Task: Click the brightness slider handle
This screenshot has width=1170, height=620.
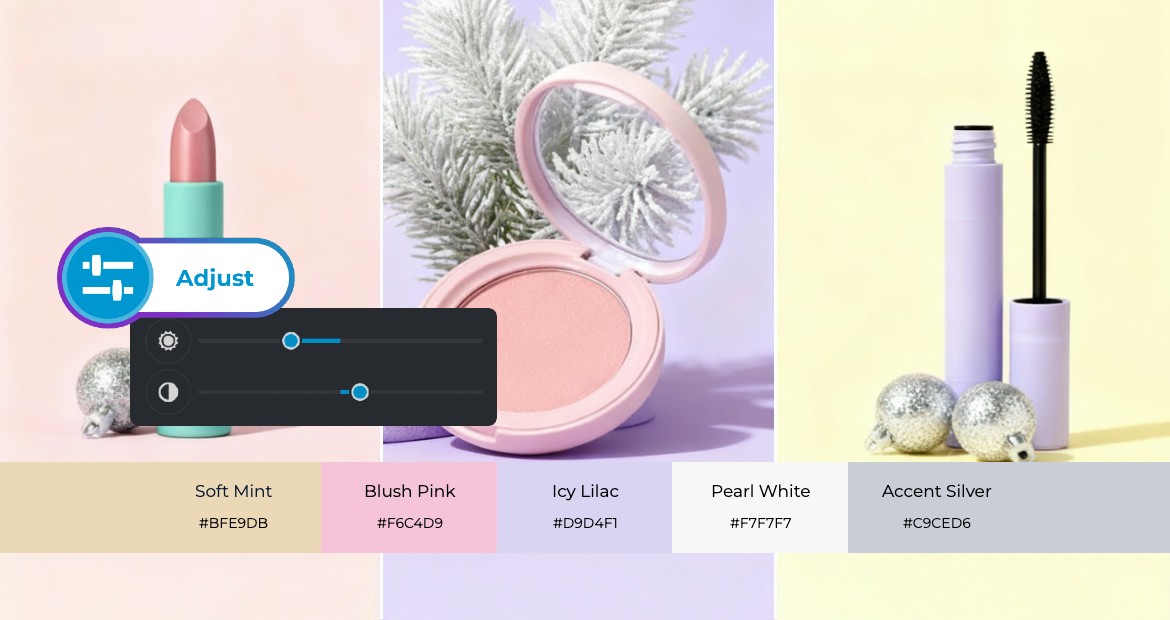Action: 291,341
